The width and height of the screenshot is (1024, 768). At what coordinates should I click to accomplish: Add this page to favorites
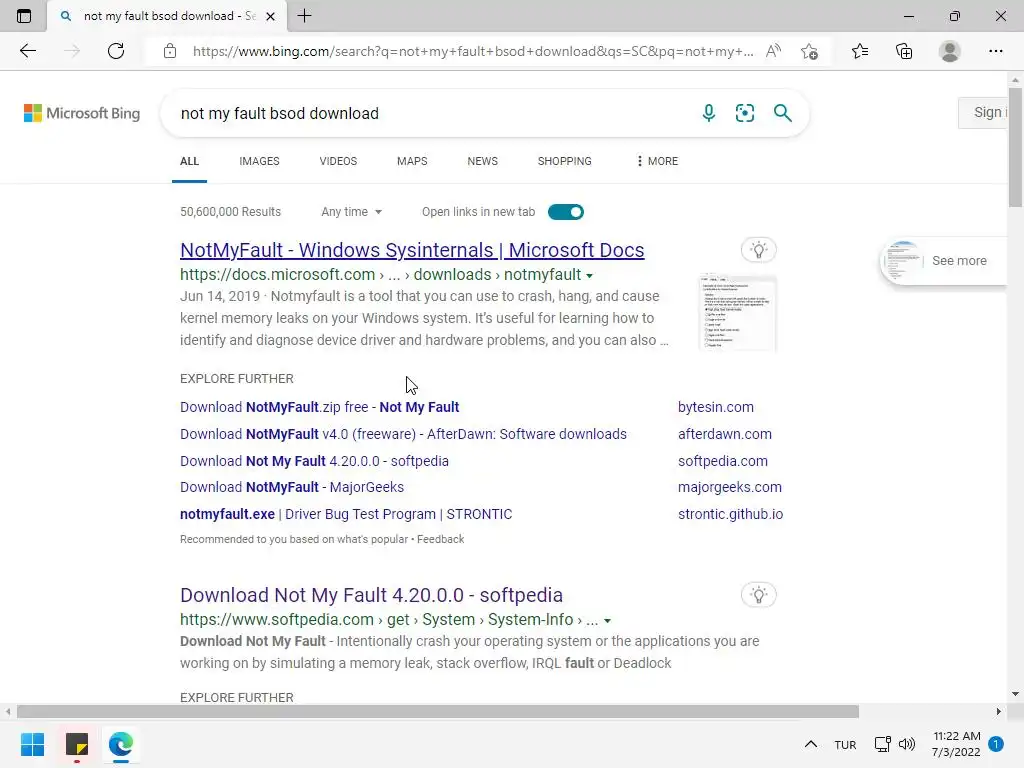[x=810, y=51]
